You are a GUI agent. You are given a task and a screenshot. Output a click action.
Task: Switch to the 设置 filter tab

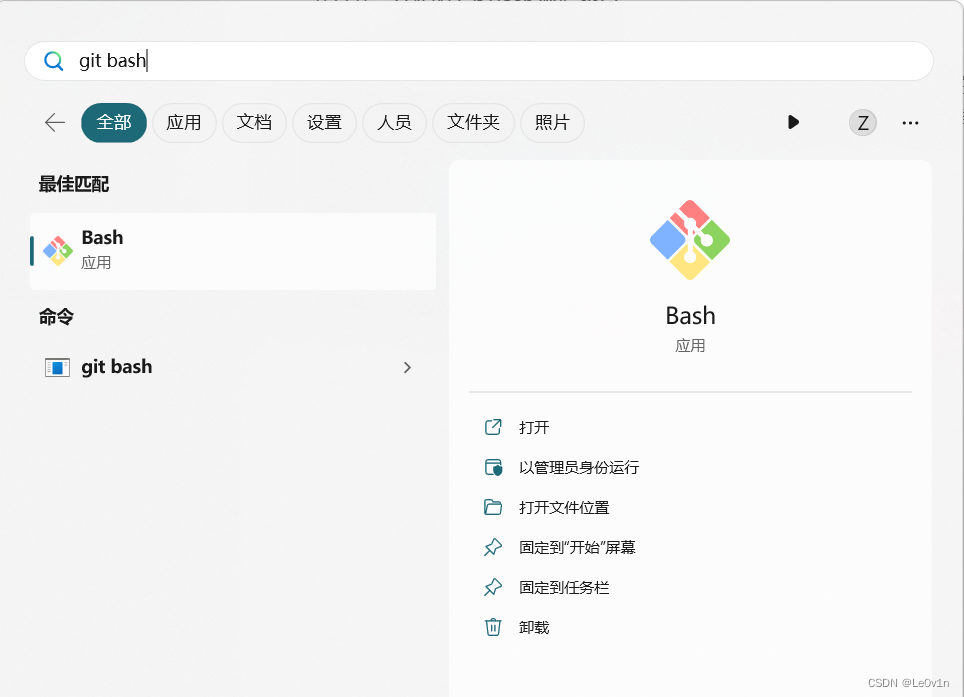tap(324, 122)
